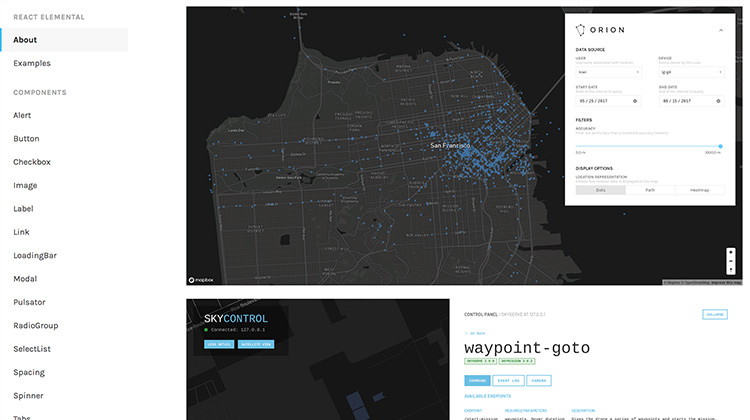Select Heatmap location representation
Screen dimensions: 750x420
tap(699, 189)
